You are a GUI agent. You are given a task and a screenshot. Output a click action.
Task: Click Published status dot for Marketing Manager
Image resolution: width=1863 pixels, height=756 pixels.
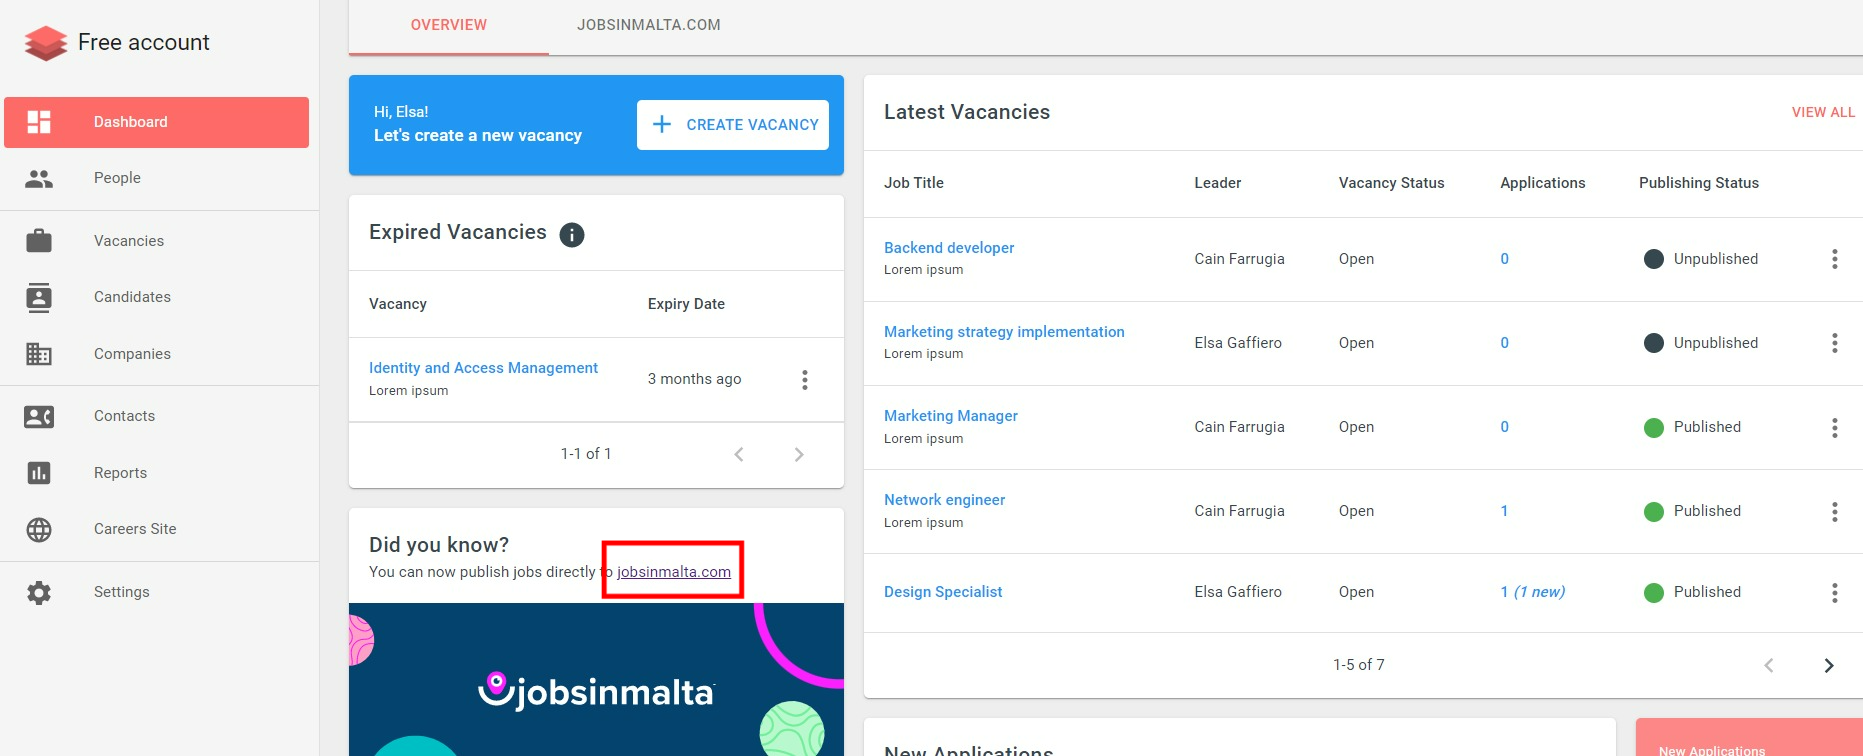1654,428
